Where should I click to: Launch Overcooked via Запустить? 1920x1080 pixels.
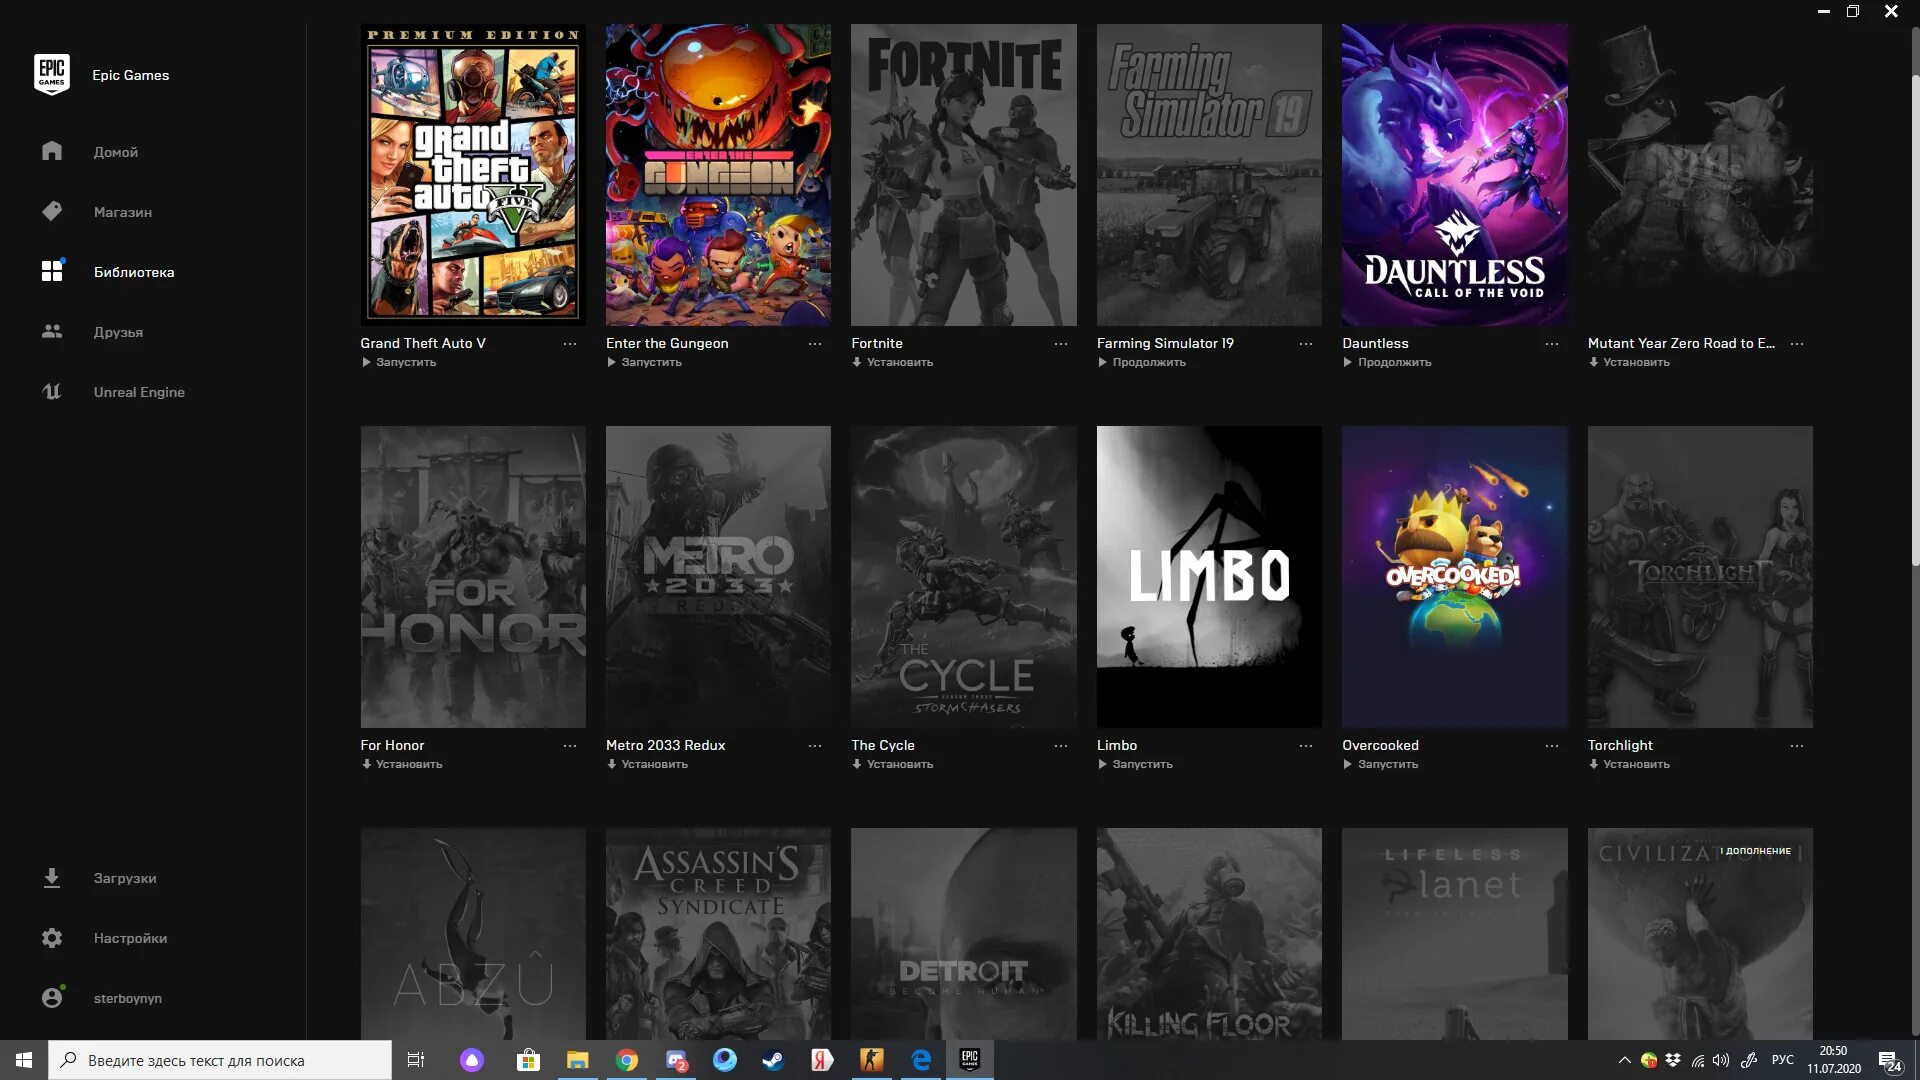pos(1380,764)
